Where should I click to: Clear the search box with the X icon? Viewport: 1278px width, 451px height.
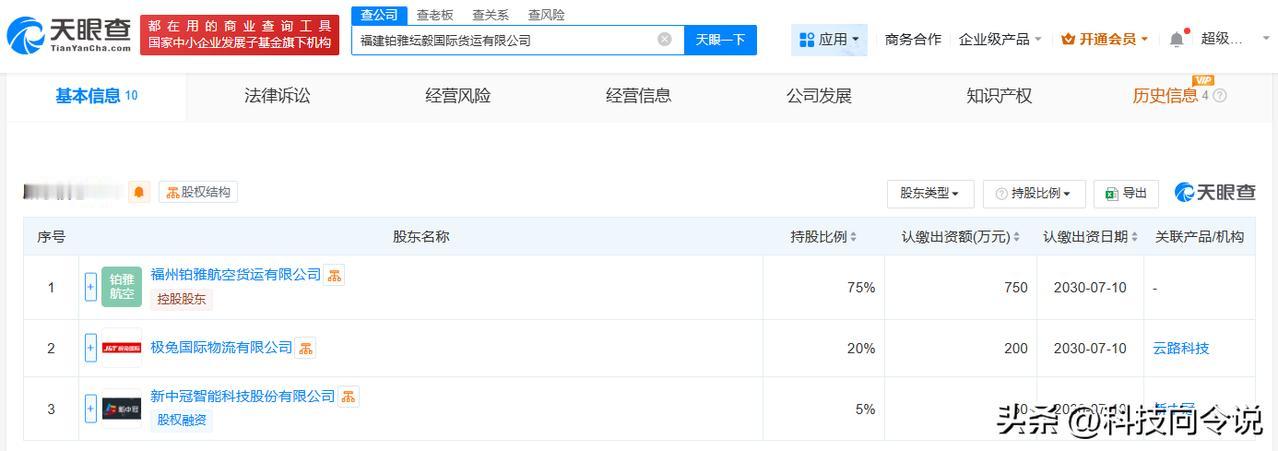click(664, 40)
